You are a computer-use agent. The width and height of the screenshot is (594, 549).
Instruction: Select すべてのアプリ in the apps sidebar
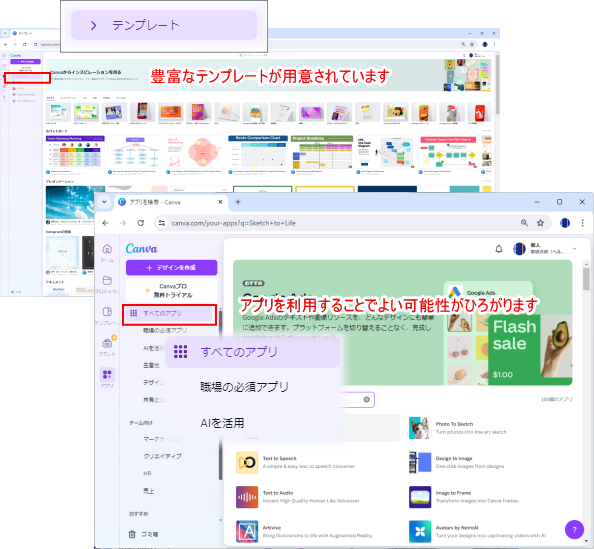(169, 313)
